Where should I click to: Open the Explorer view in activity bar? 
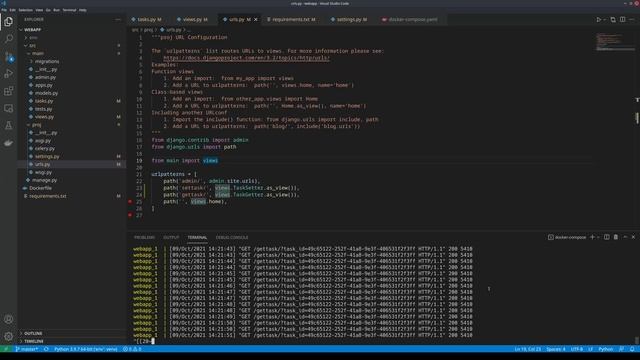click(9, 21)
